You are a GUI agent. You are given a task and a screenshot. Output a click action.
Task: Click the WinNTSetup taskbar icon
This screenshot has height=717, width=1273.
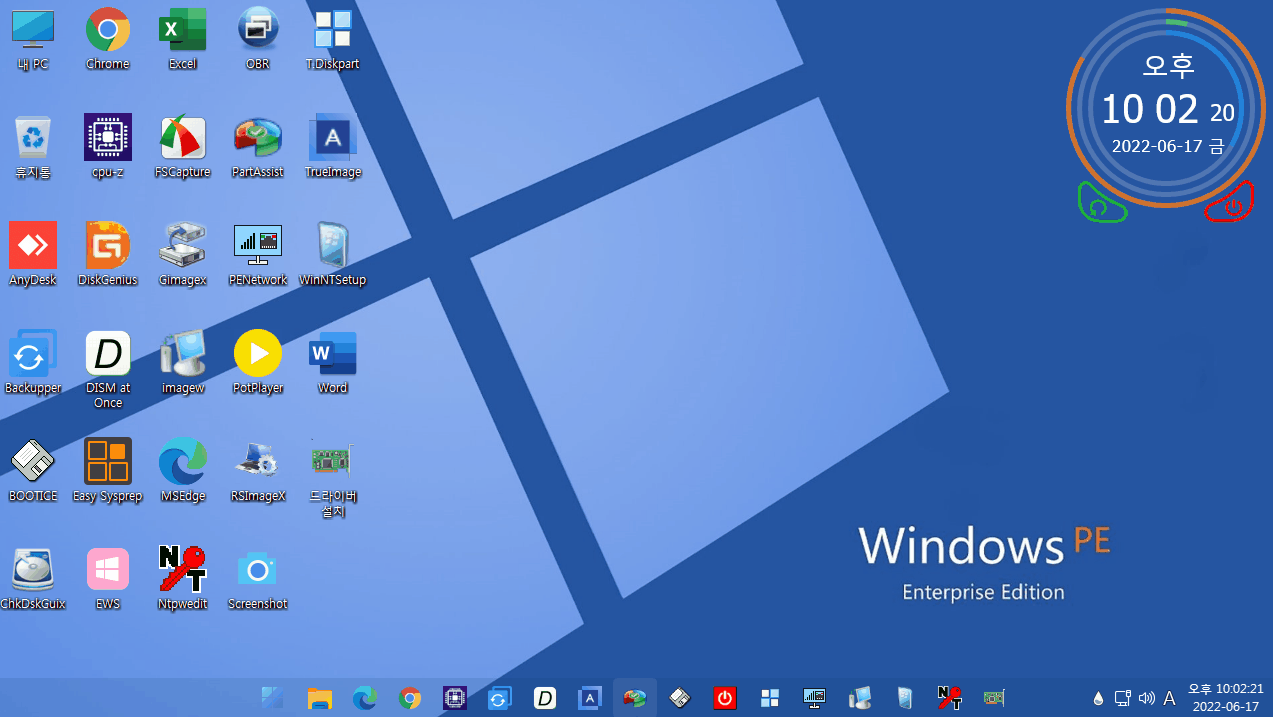(x=905, y=698)
